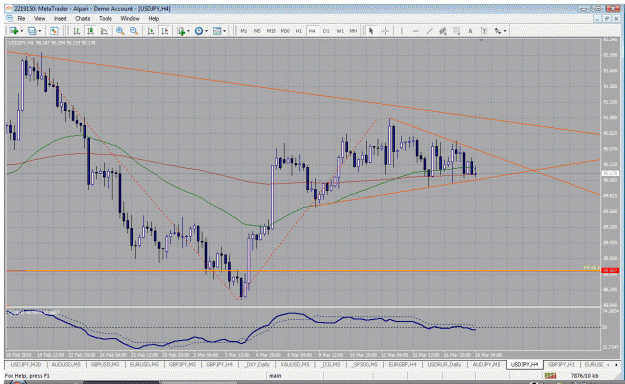
Task: Switch chart to Candlesticks mode
Action: click(90, 31)
